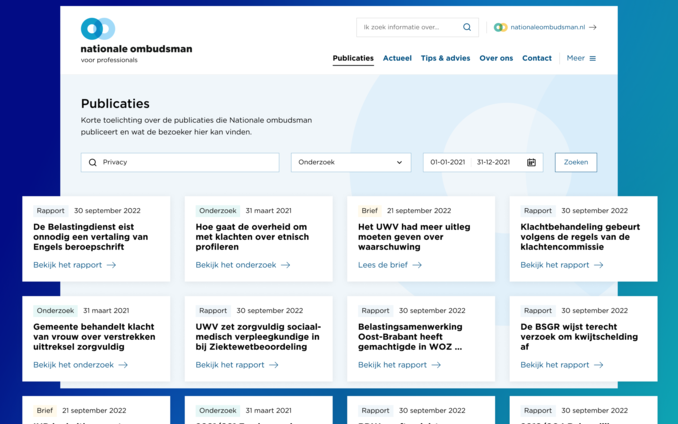Open the Publicaties menu item
The height and width of the screenshot is (424, 678).
point(353,58)
